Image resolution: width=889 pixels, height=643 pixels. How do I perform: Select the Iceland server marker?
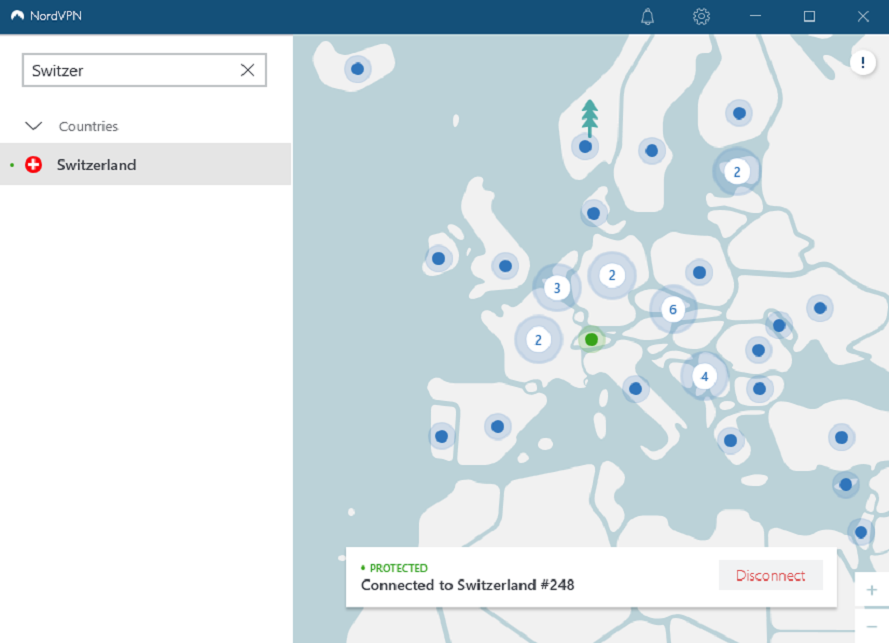click(357, 69)
